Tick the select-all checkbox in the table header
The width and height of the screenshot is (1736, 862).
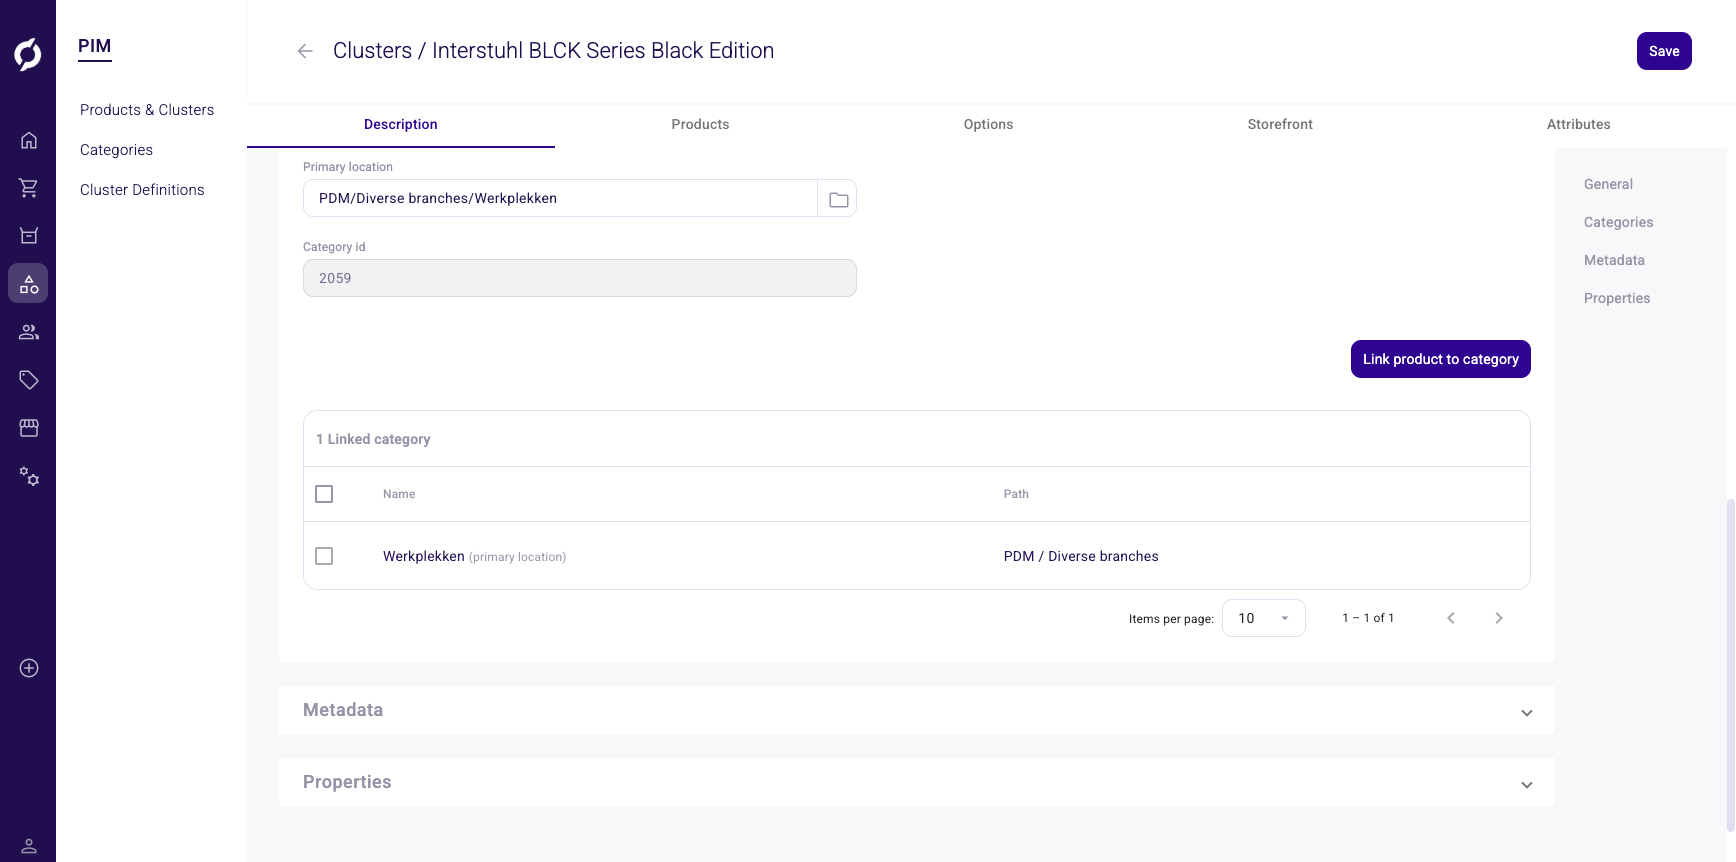324,494
